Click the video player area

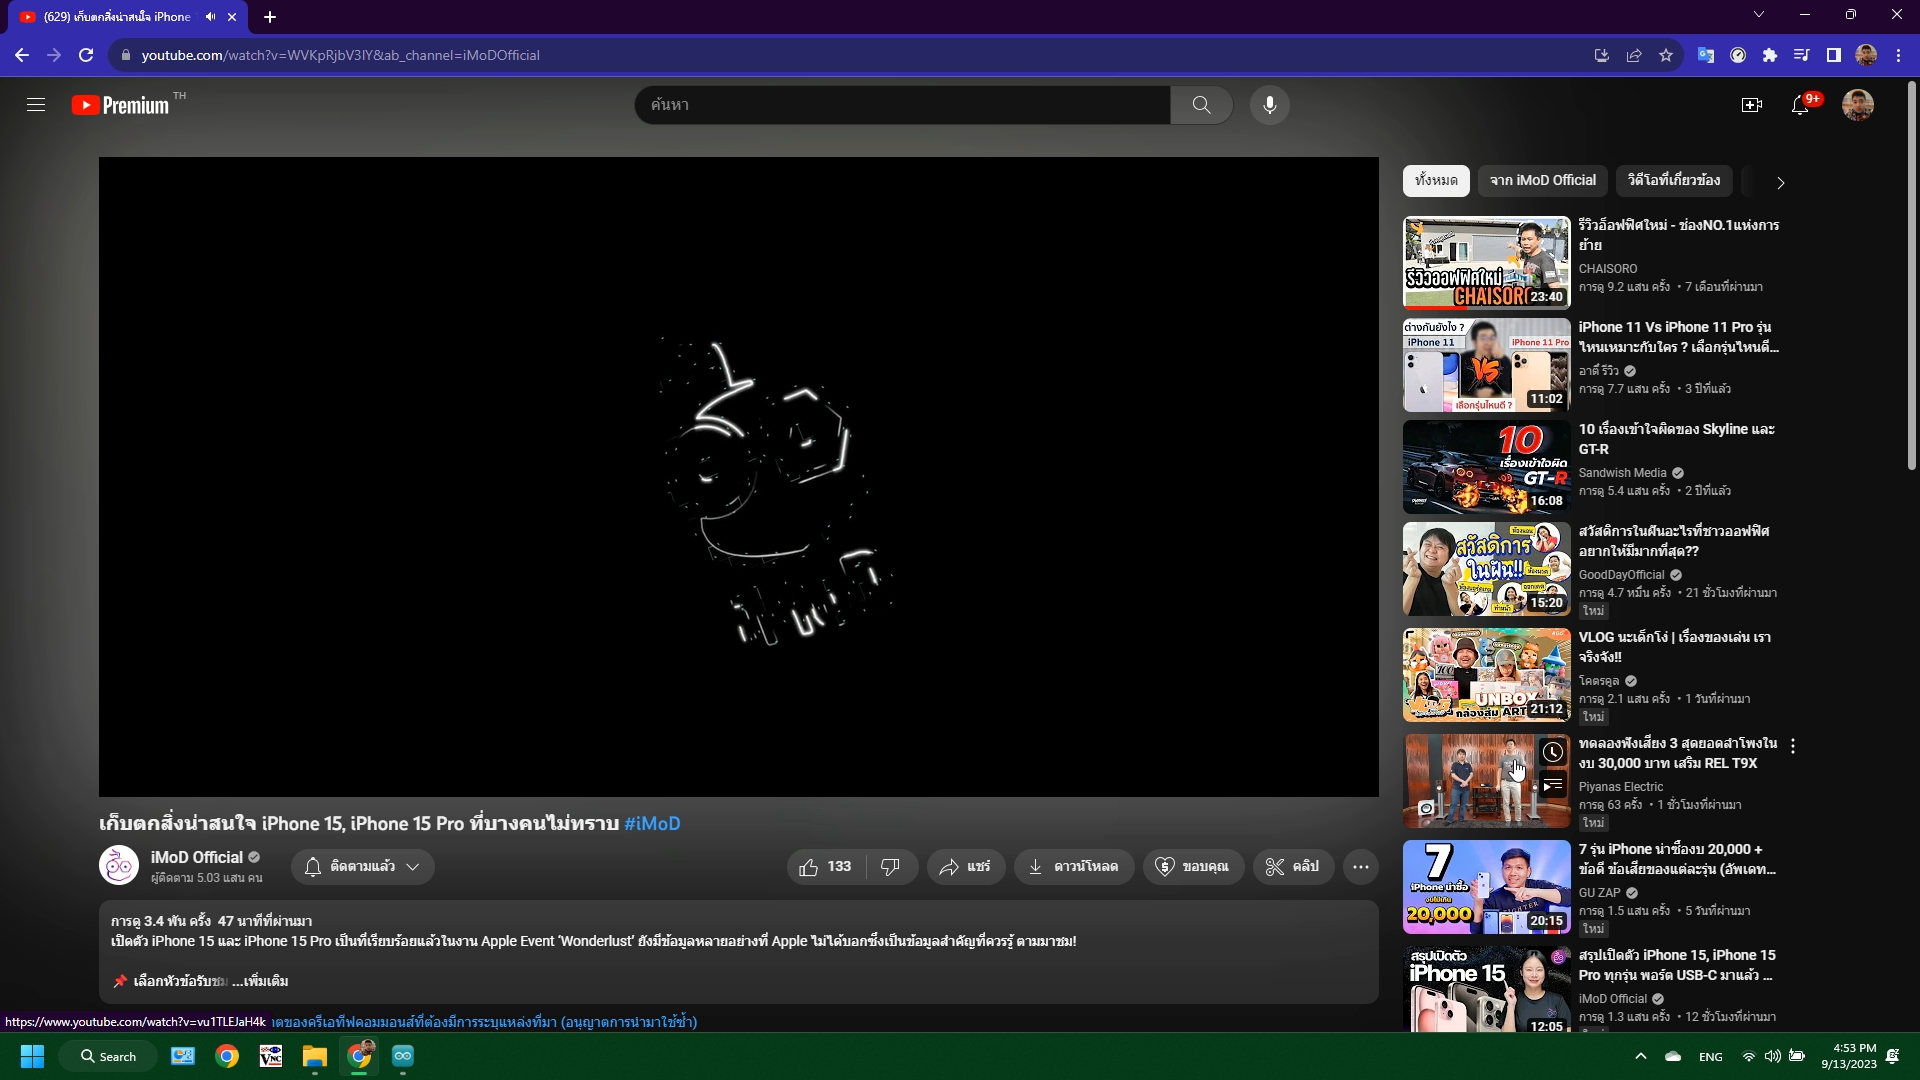tap(738, 477)
